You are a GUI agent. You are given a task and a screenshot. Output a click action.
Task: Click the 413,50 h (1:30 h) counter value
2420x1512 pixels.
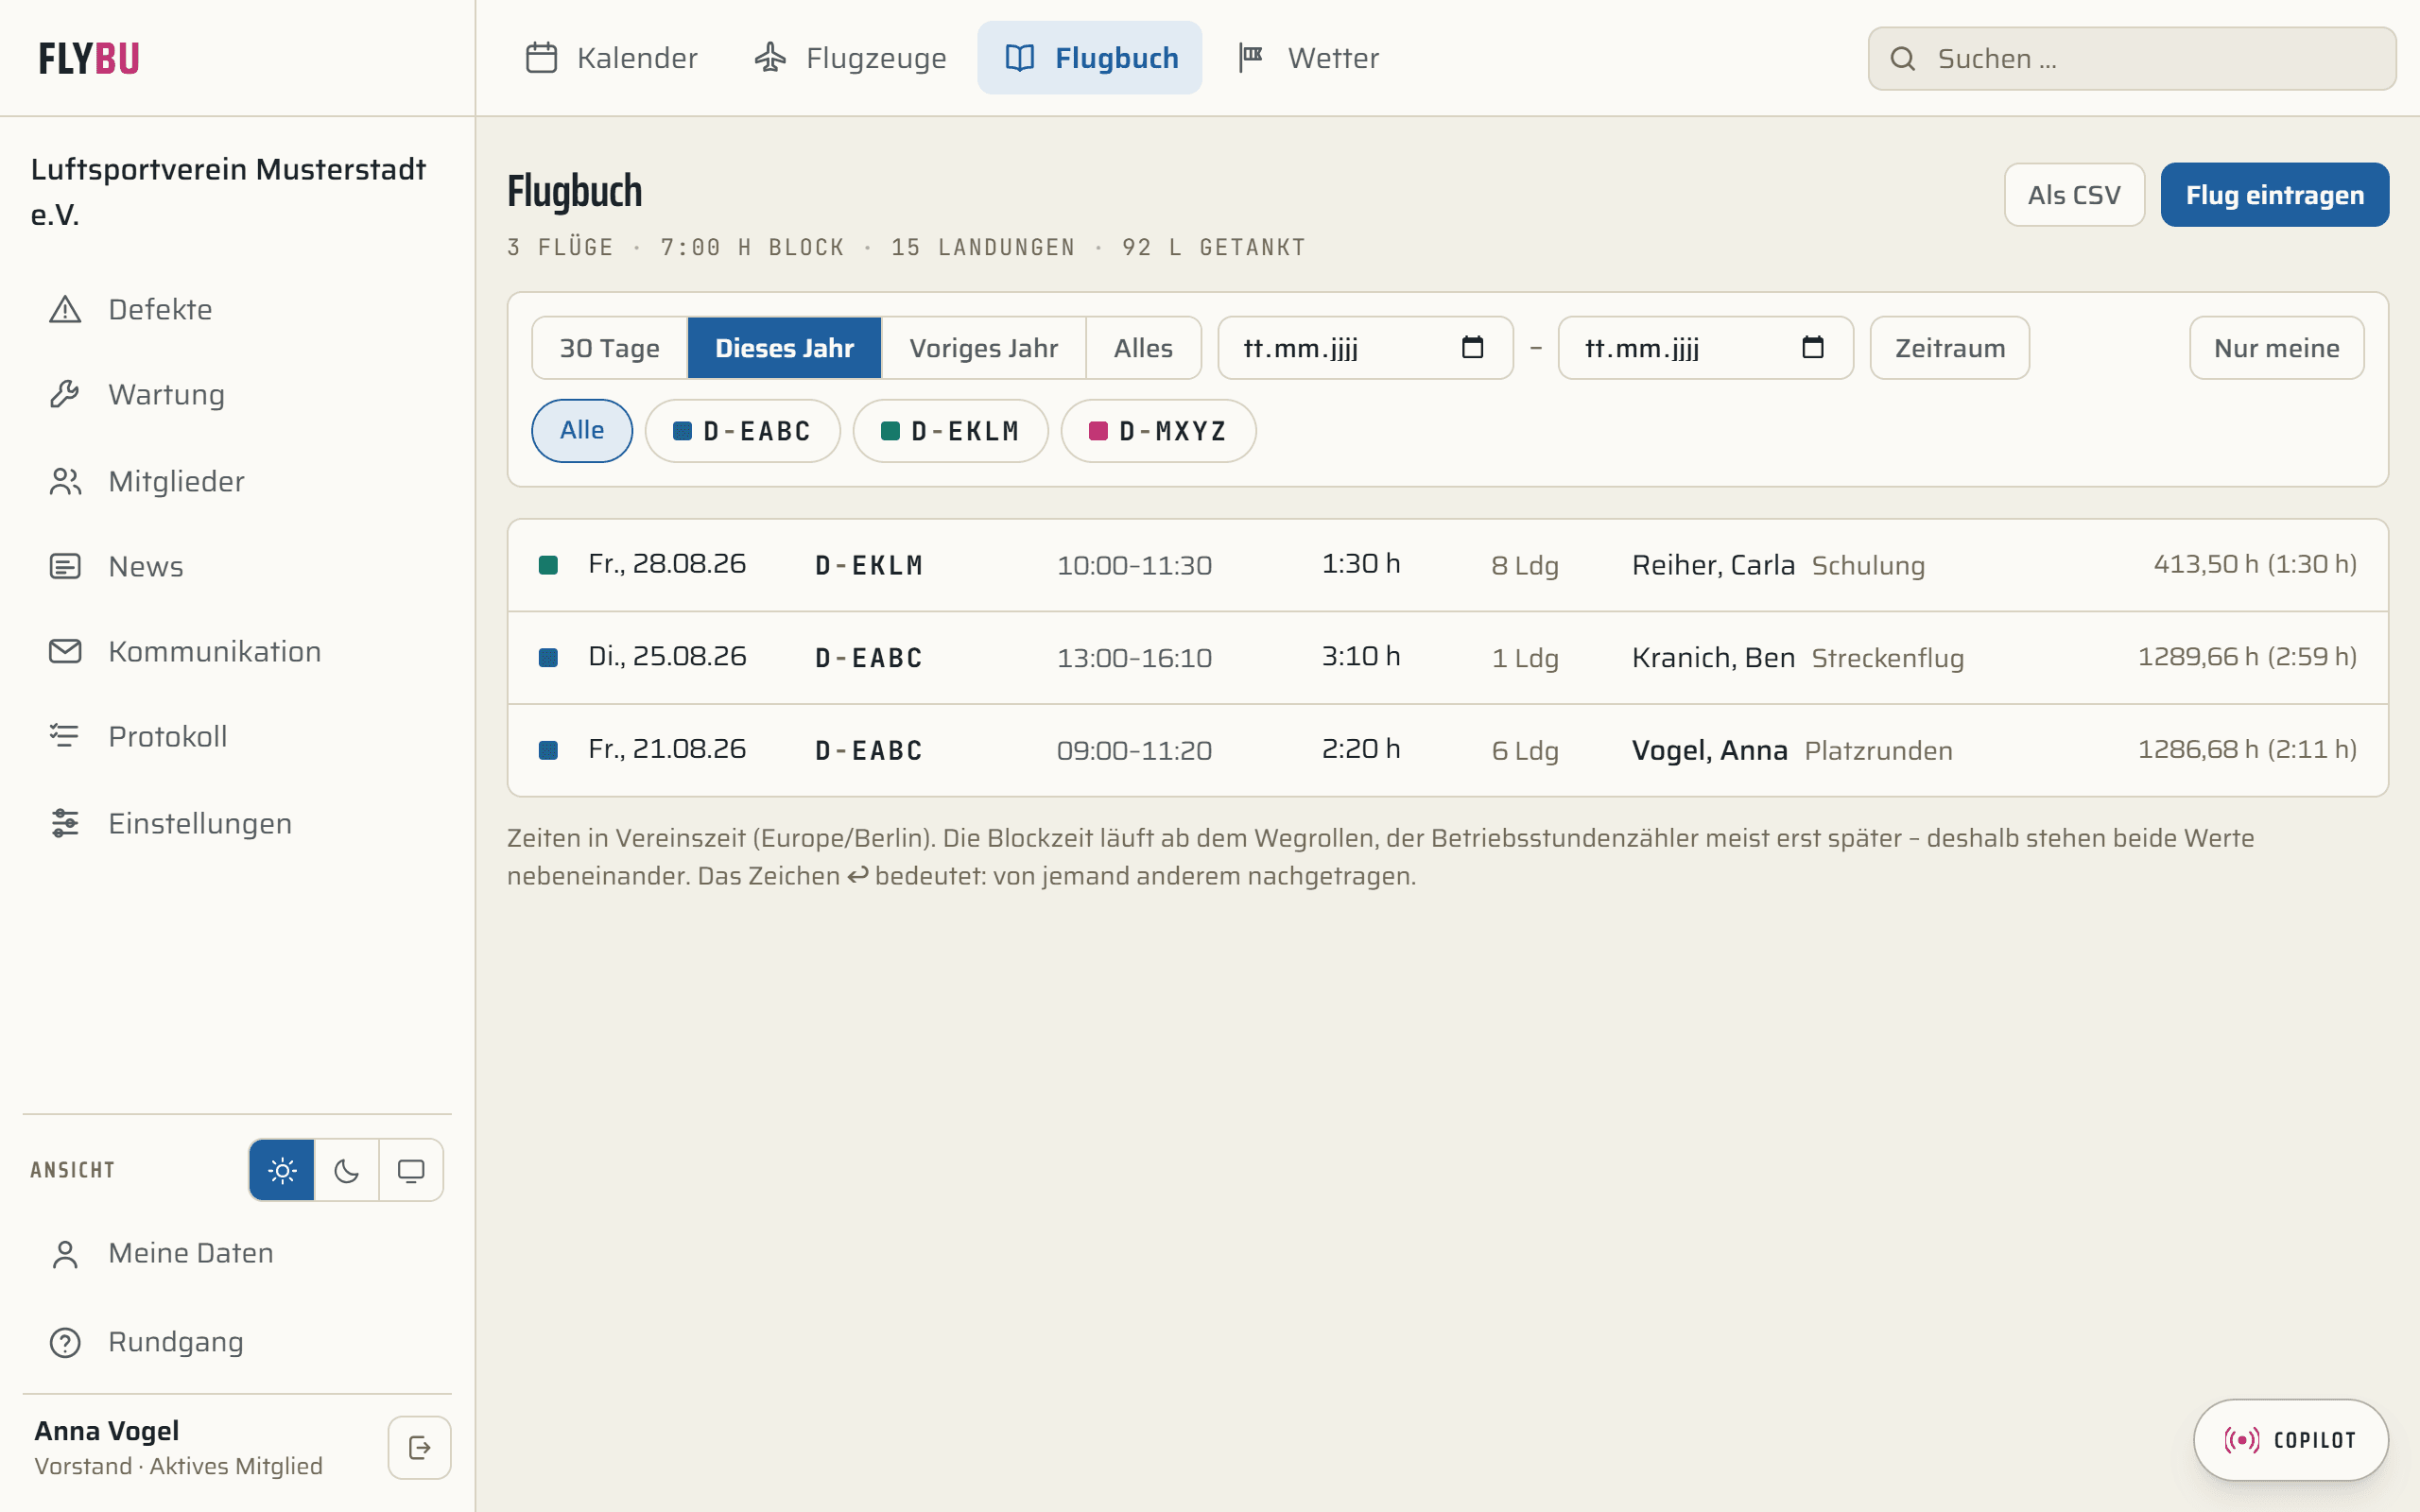tap(2255, 564)
